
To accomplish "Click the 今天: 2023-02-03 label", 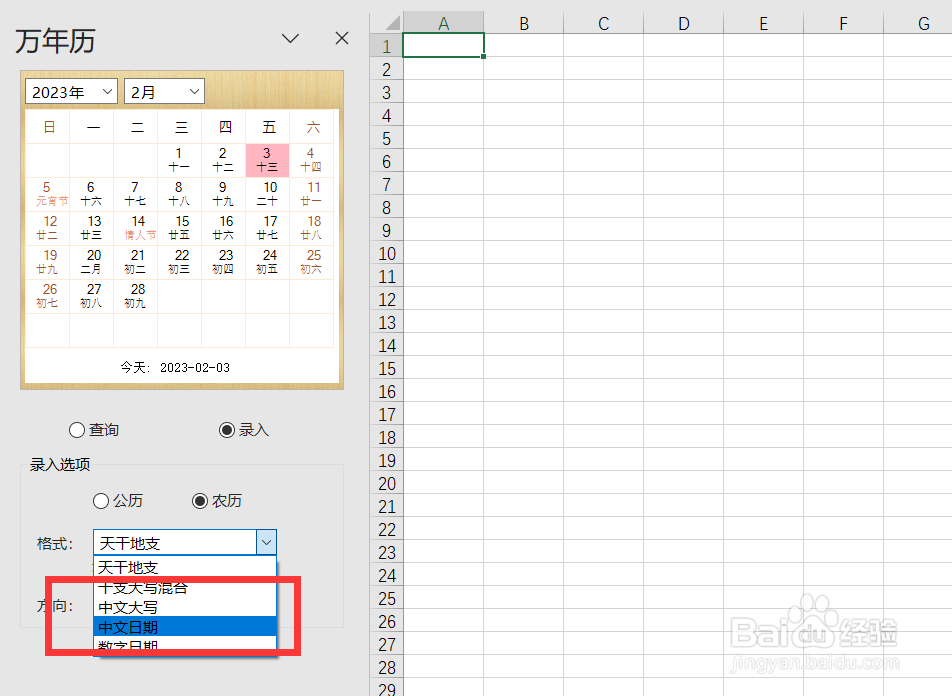I will pos(175,367).
